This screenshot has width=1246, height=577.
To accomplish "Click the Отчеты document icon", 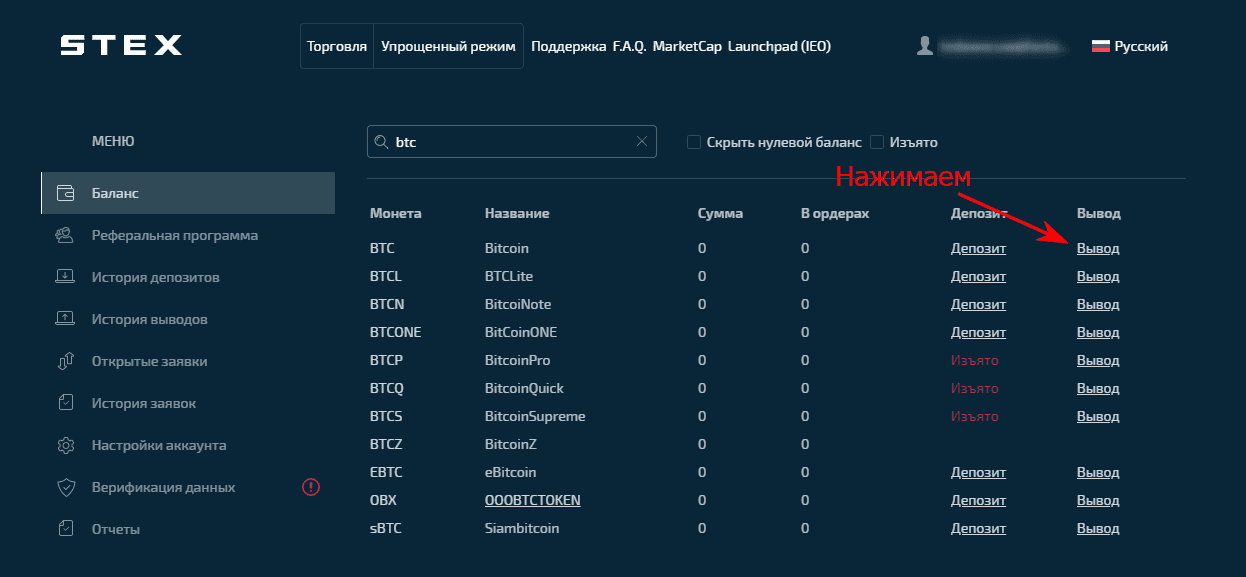I will tap(66, 529).
